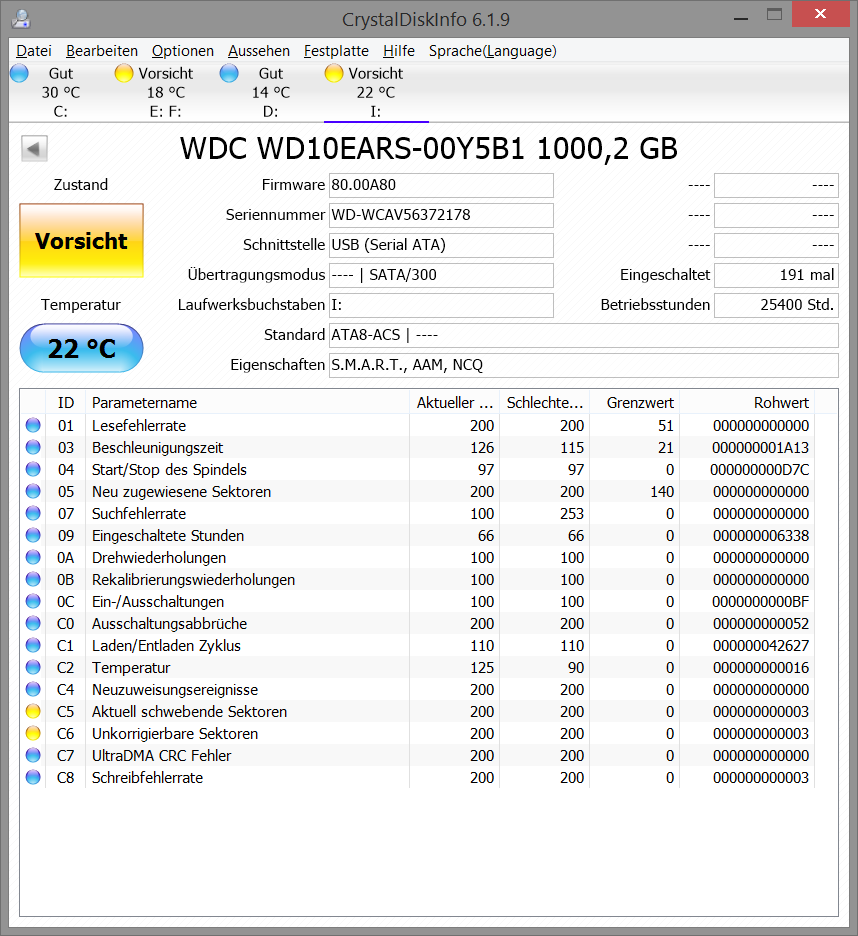Click yellow orb of Aktuell schwebende Sektoren

pyautogui.click(x=33, y=712)
